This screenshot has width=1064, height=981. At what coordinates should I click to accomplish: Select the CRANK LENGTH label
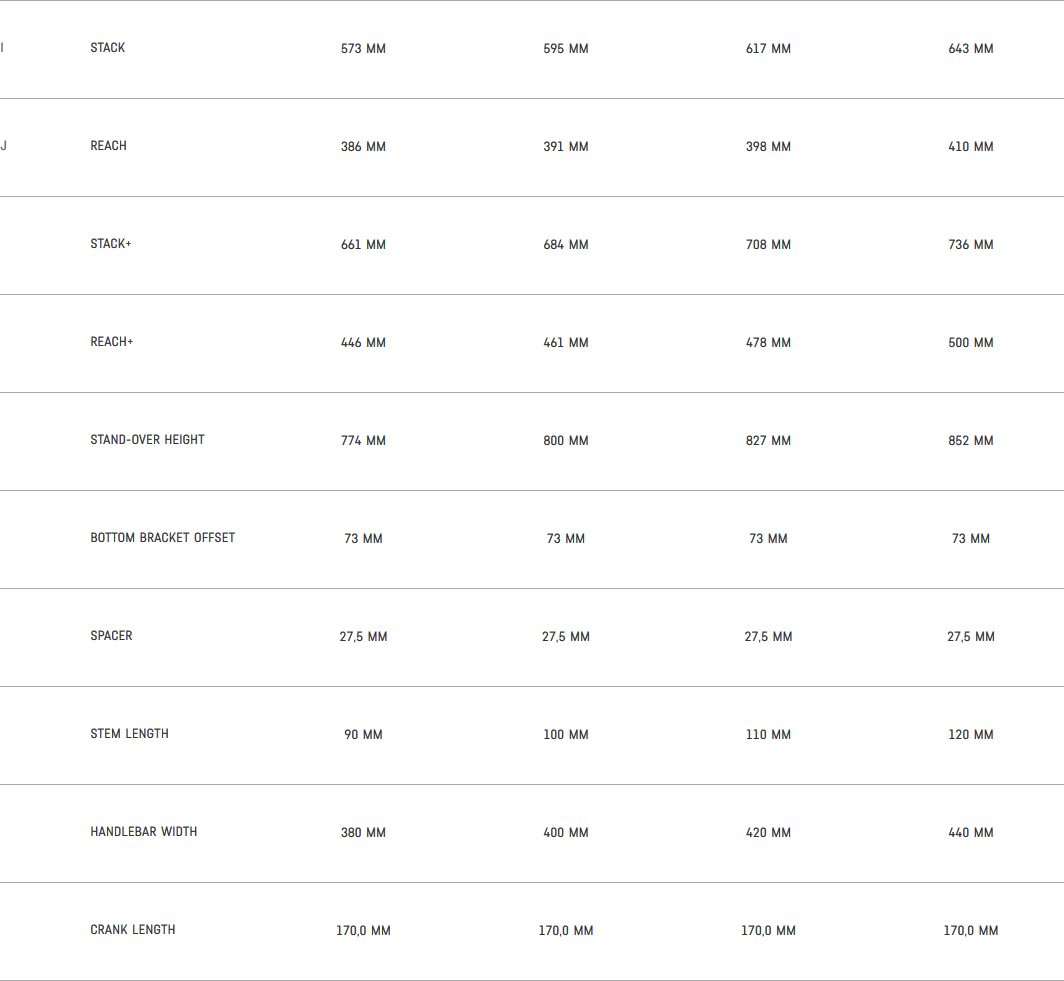click(133, 930)
